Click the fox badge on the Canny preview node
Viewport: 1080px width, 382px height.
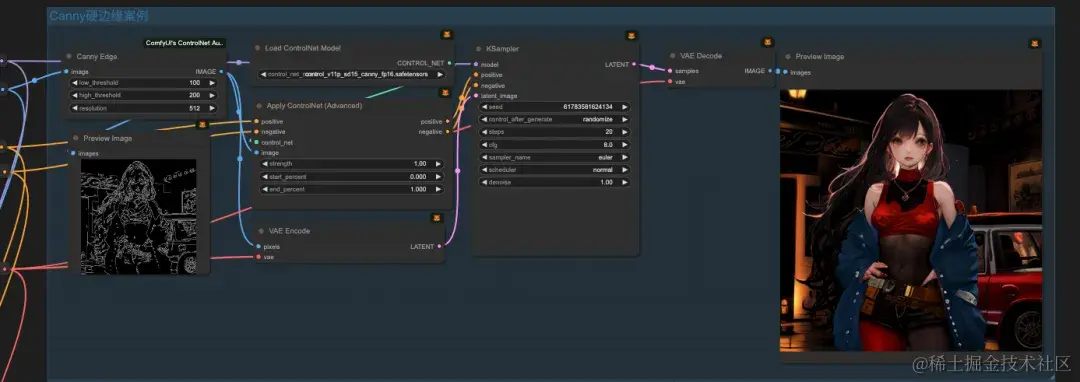(202, 125)
